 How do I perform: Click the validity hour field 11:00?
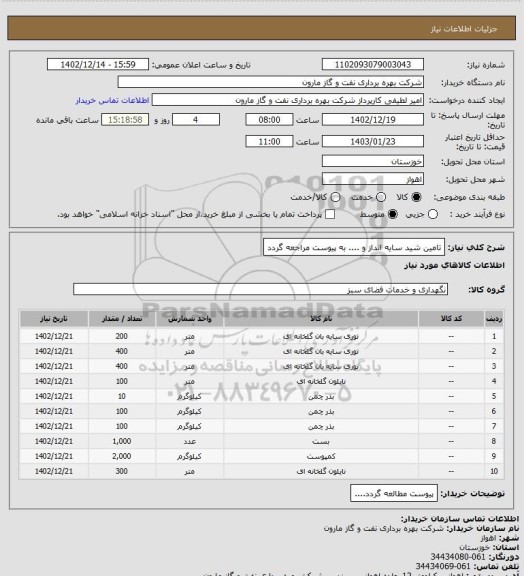269,141
